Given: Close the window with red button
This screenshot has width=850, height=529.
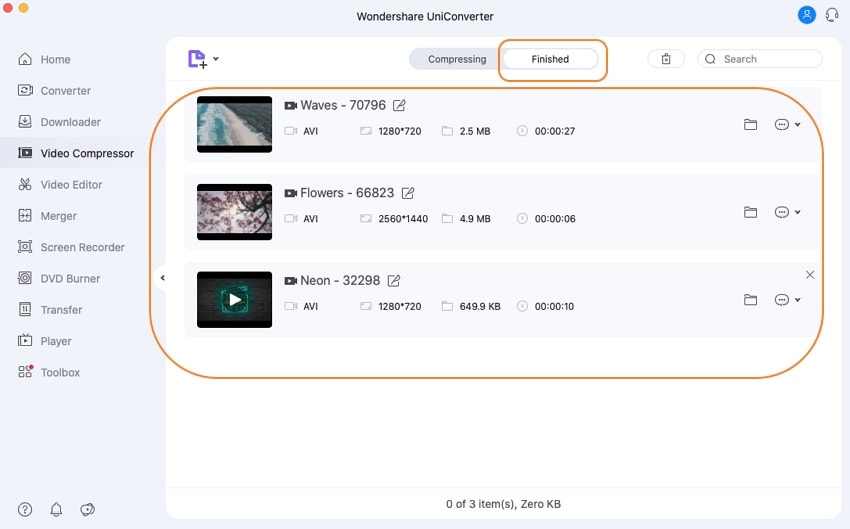Looking at the screenshot, I should (7, 7).
